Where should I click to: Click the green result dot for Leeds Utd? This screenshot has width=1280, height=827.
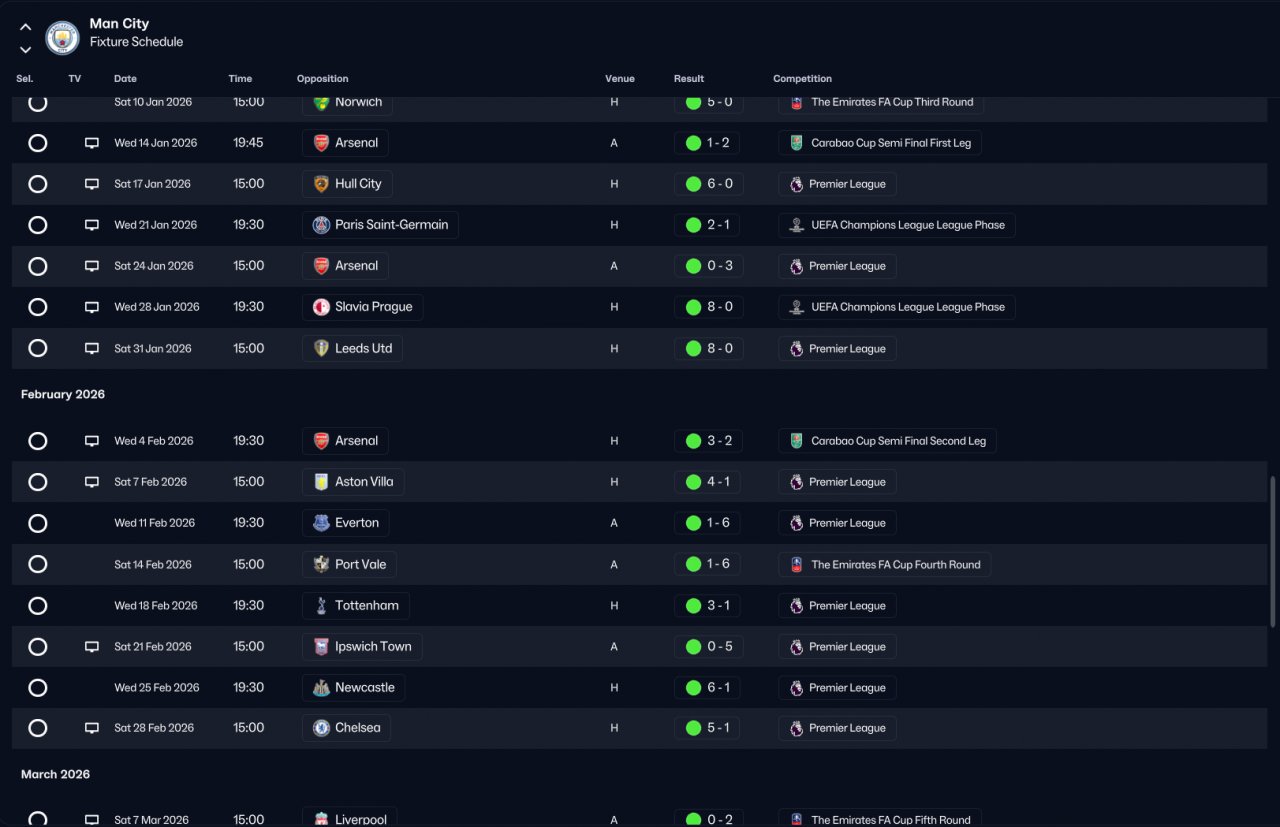click(x=693, y=349)
